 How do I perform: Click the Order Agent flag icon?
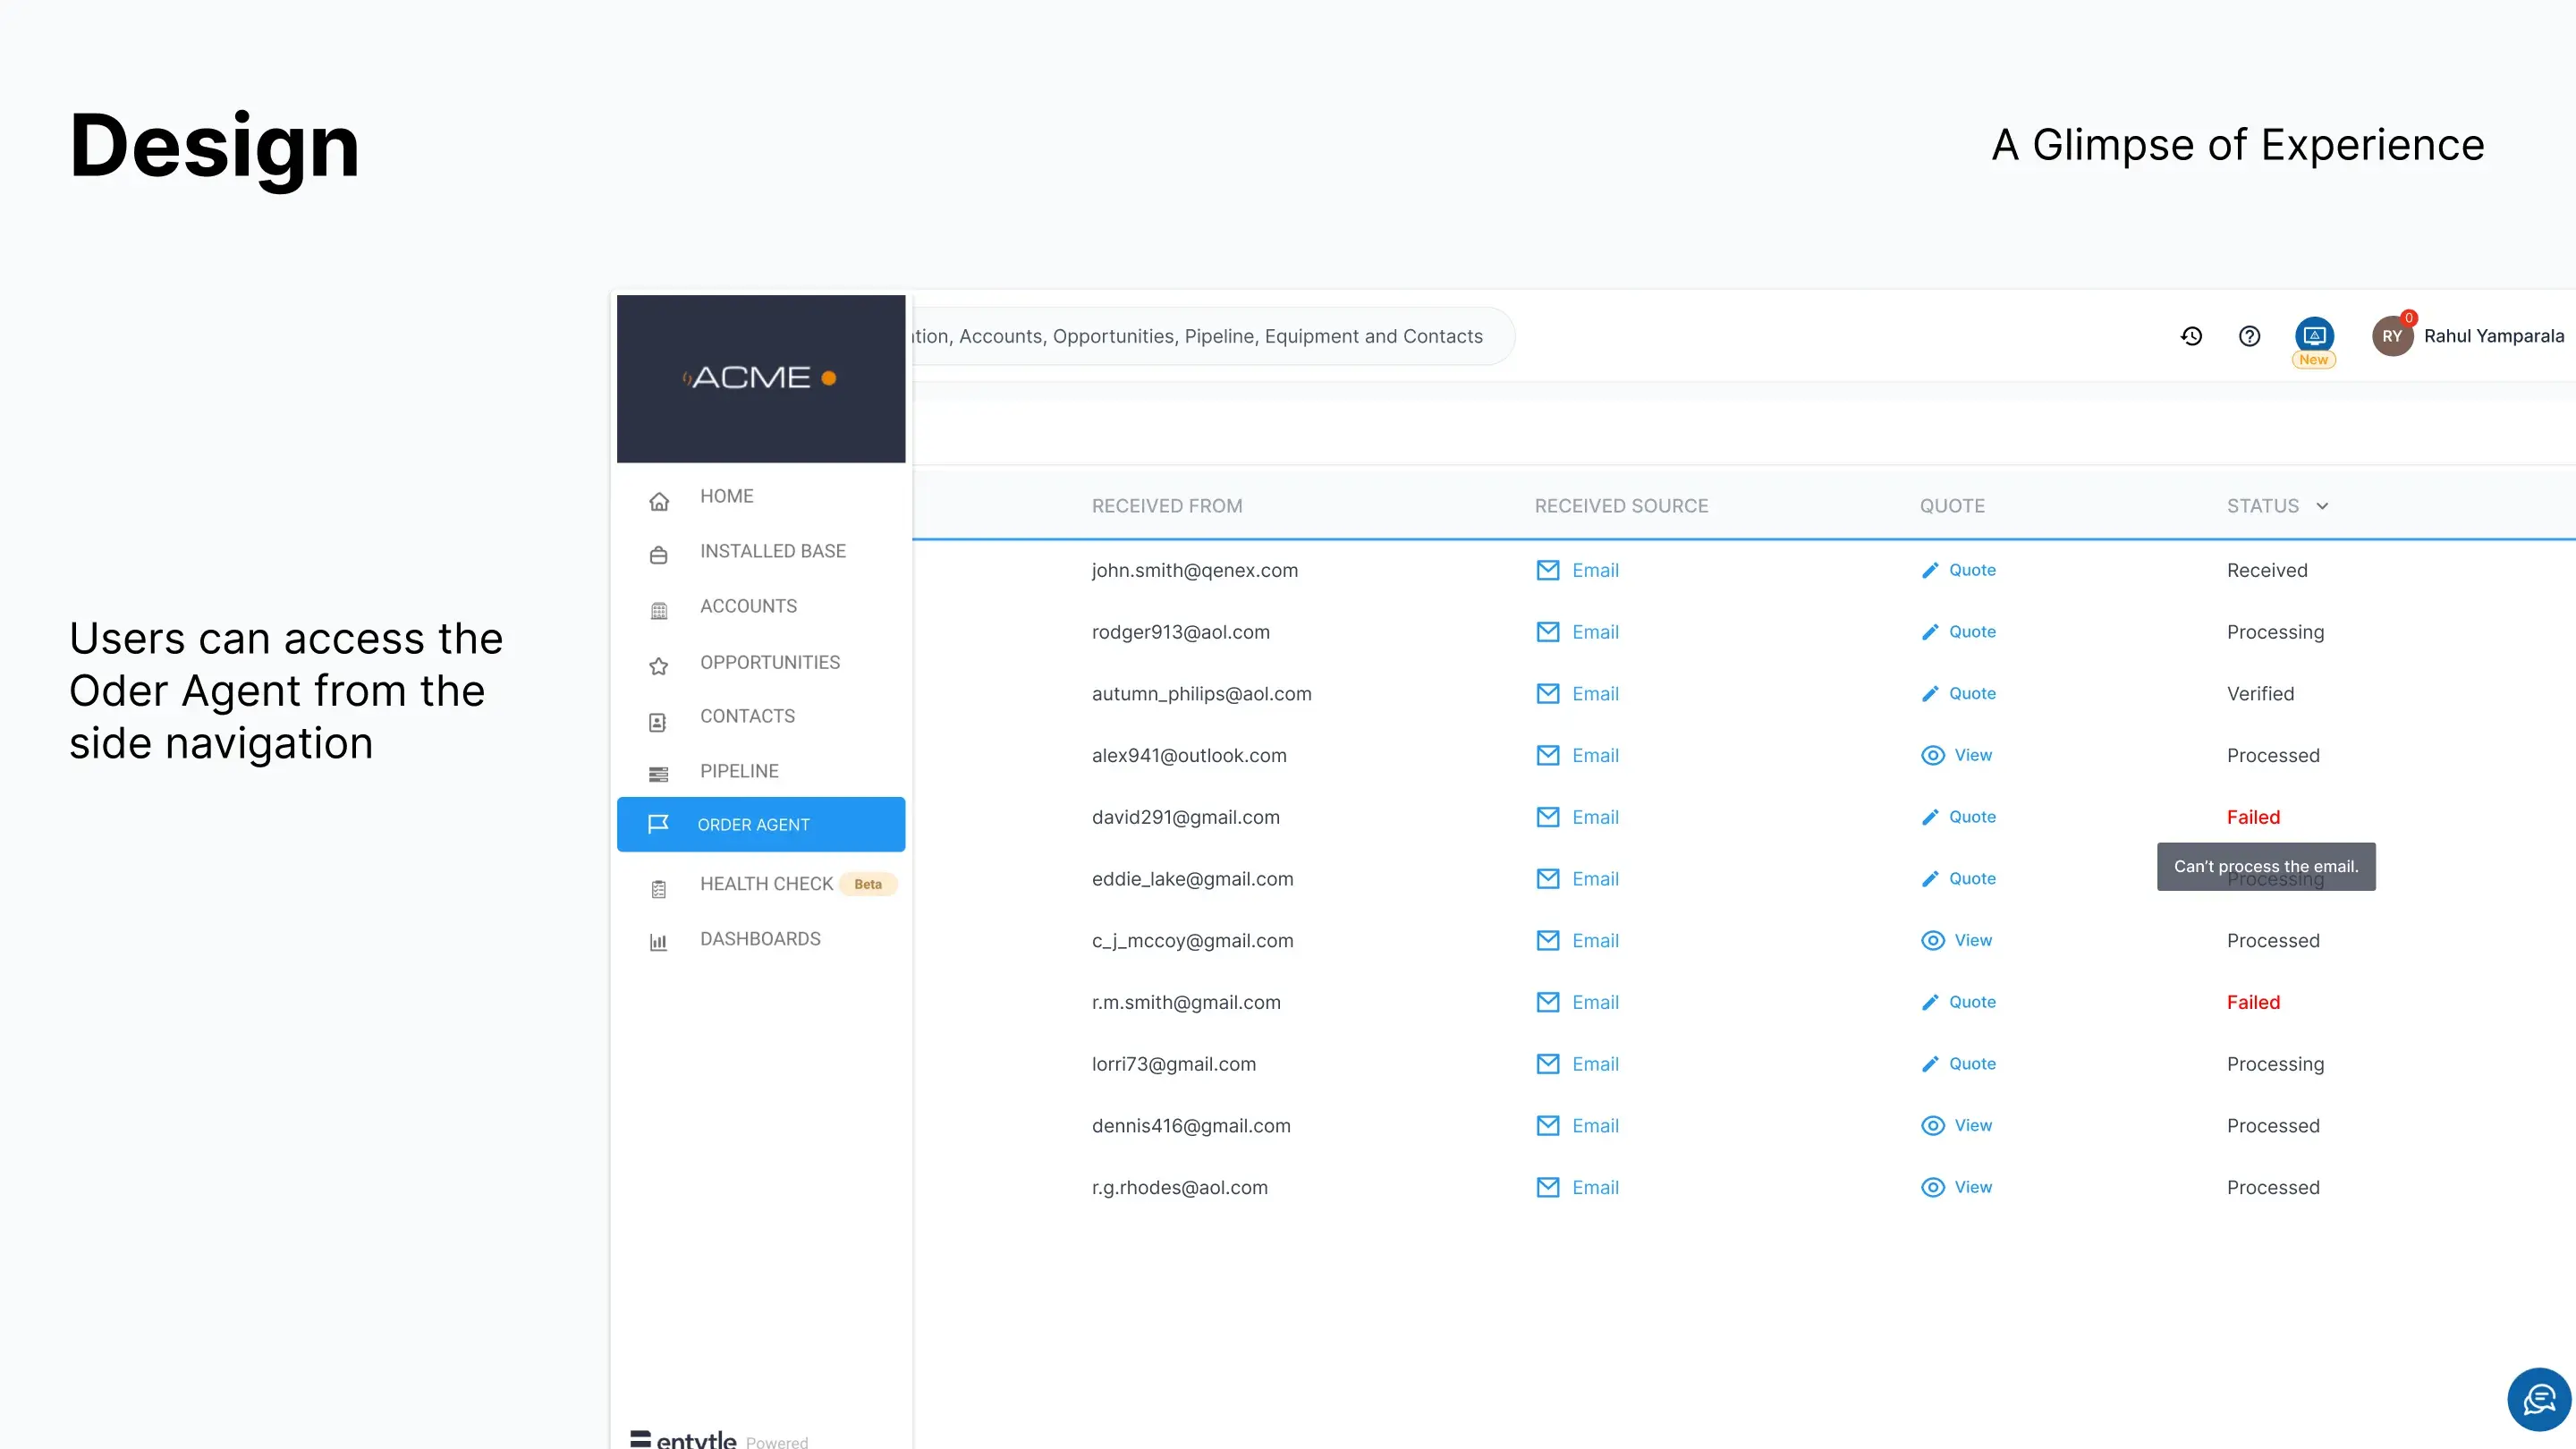point(658,824)
